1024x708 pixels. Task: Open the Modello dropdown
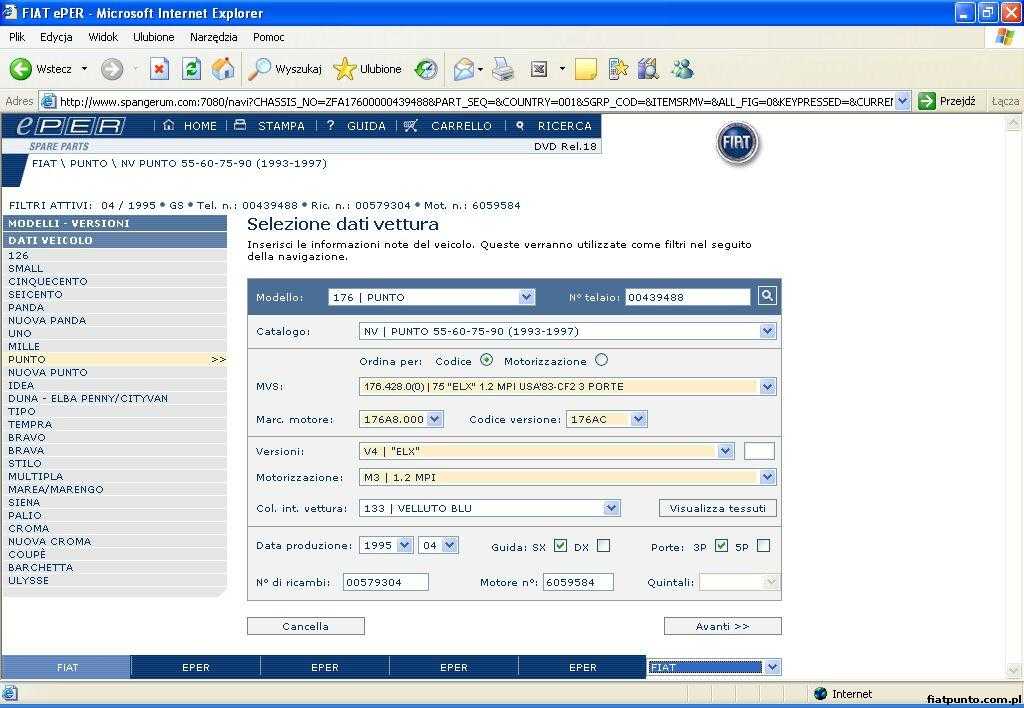(x=526, y=297)
